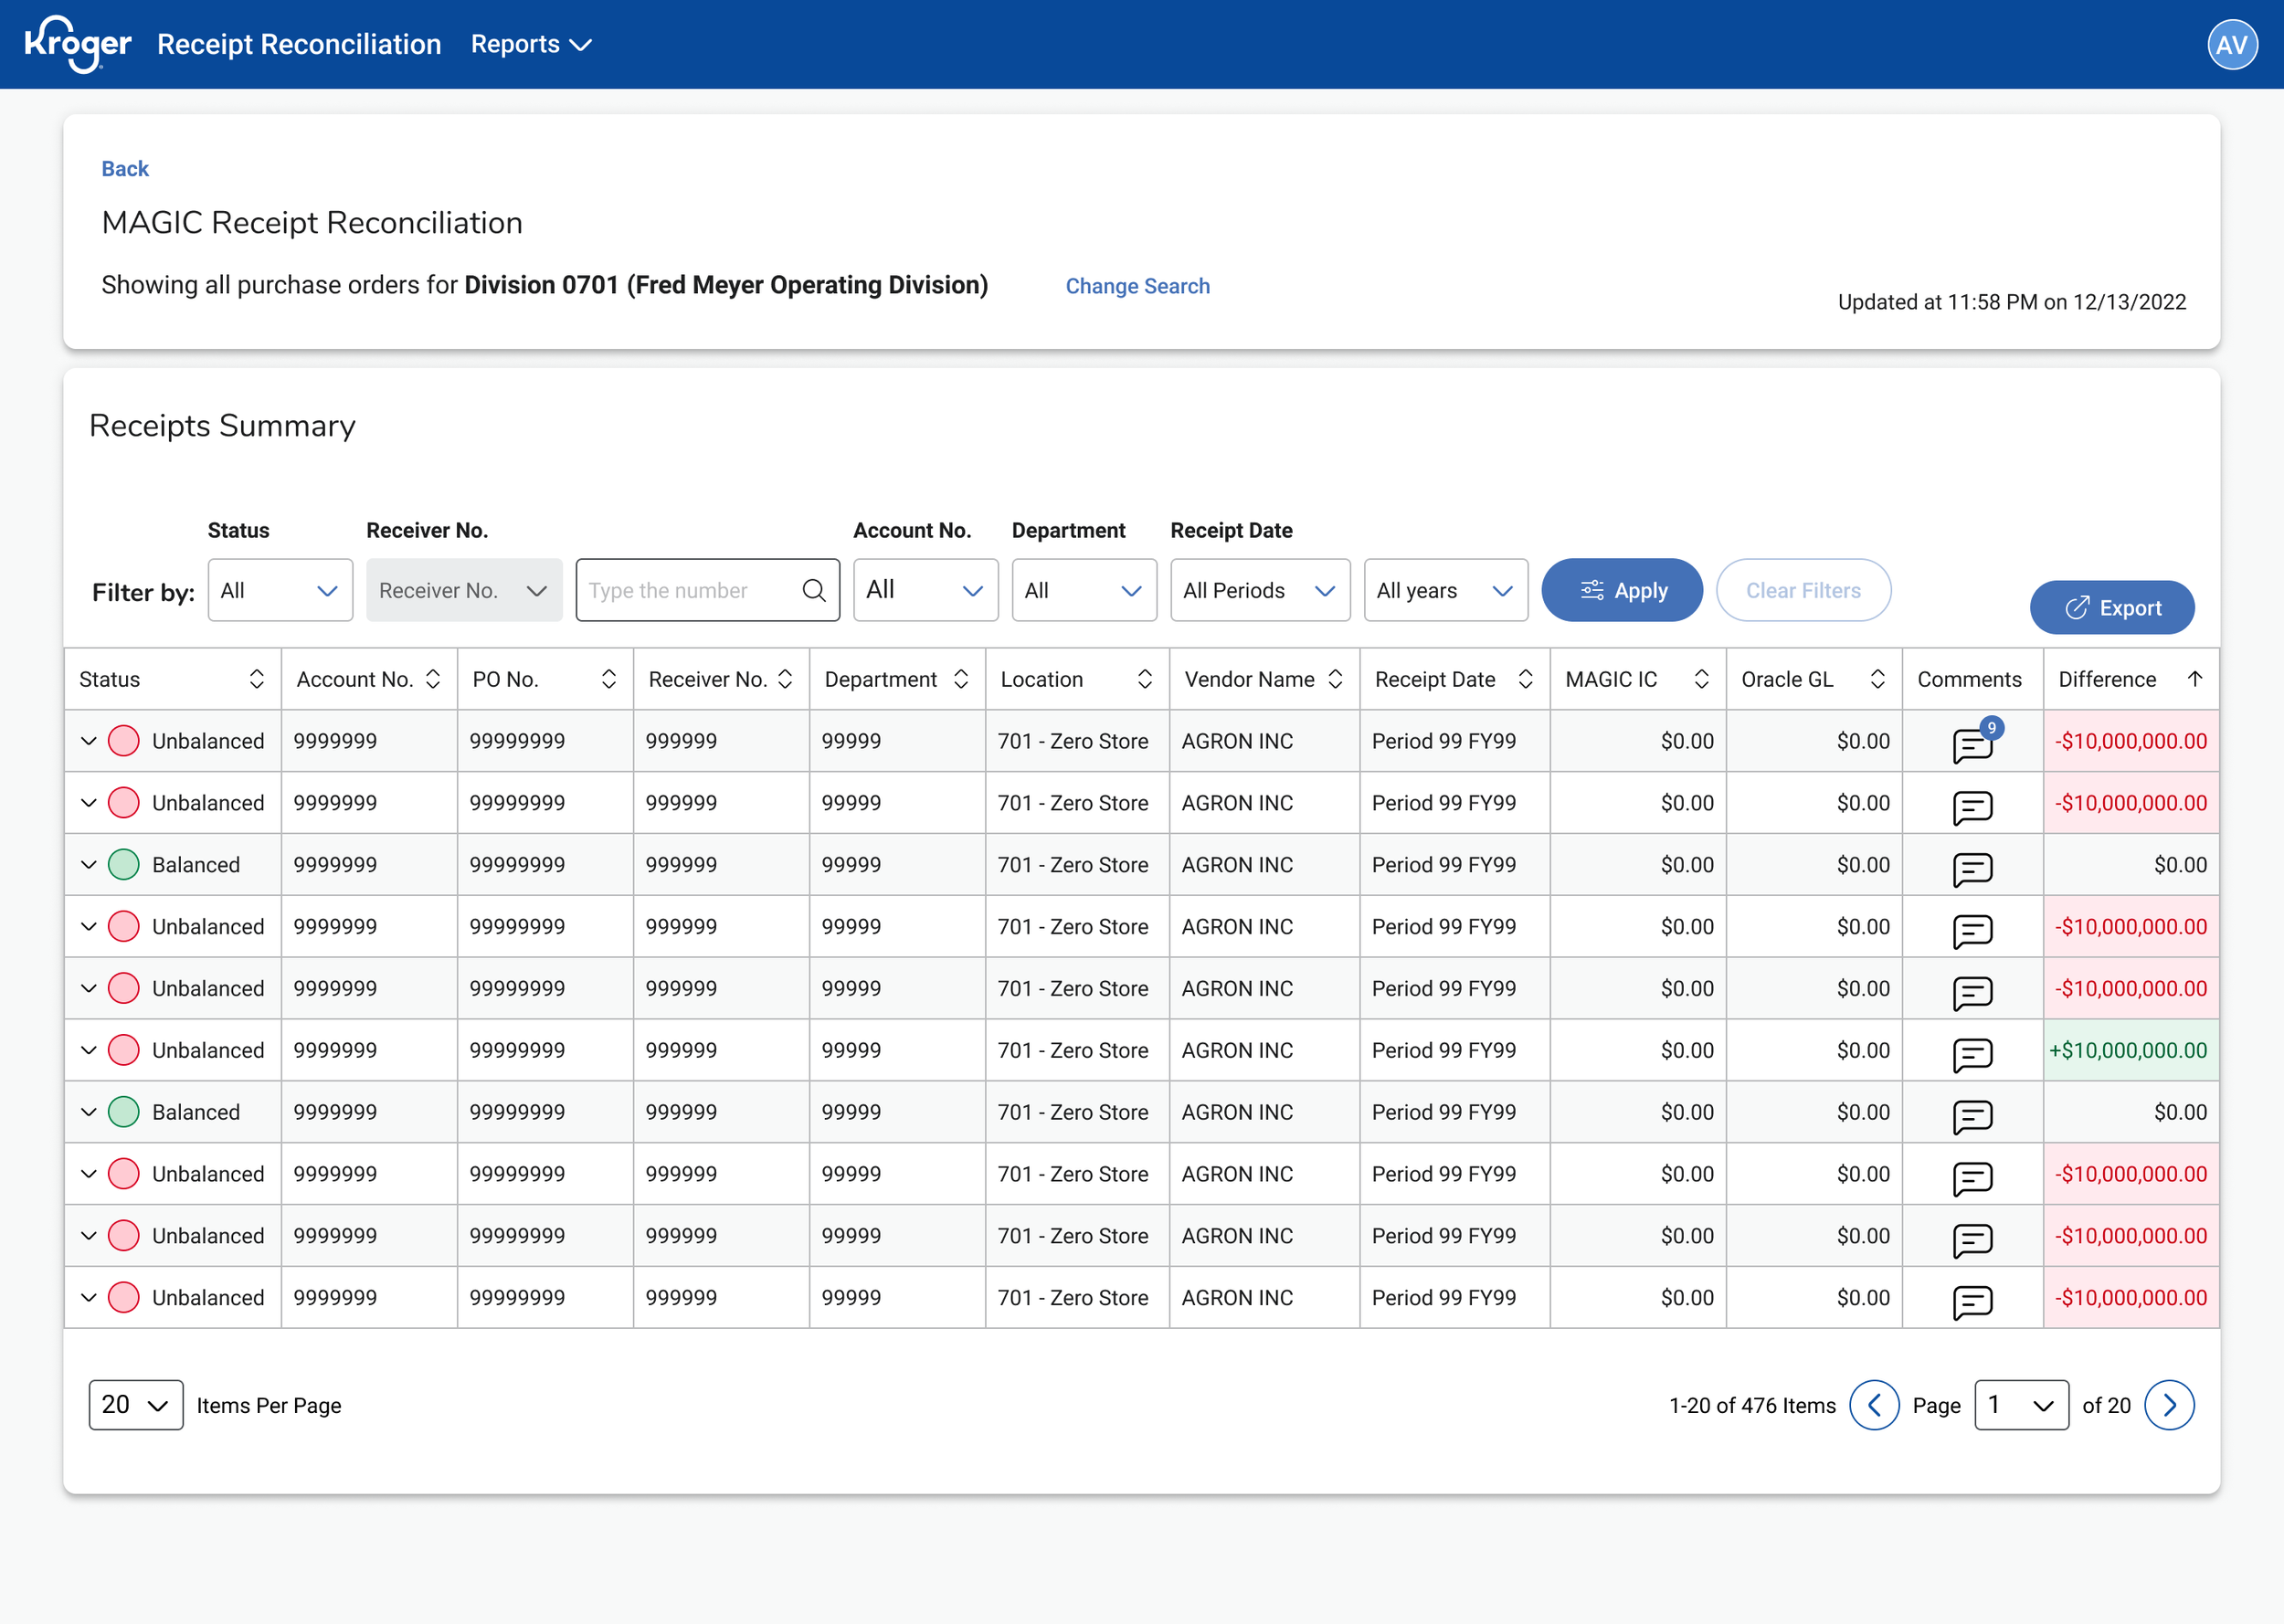Open the All Periods dropdown

[1259, 590]
